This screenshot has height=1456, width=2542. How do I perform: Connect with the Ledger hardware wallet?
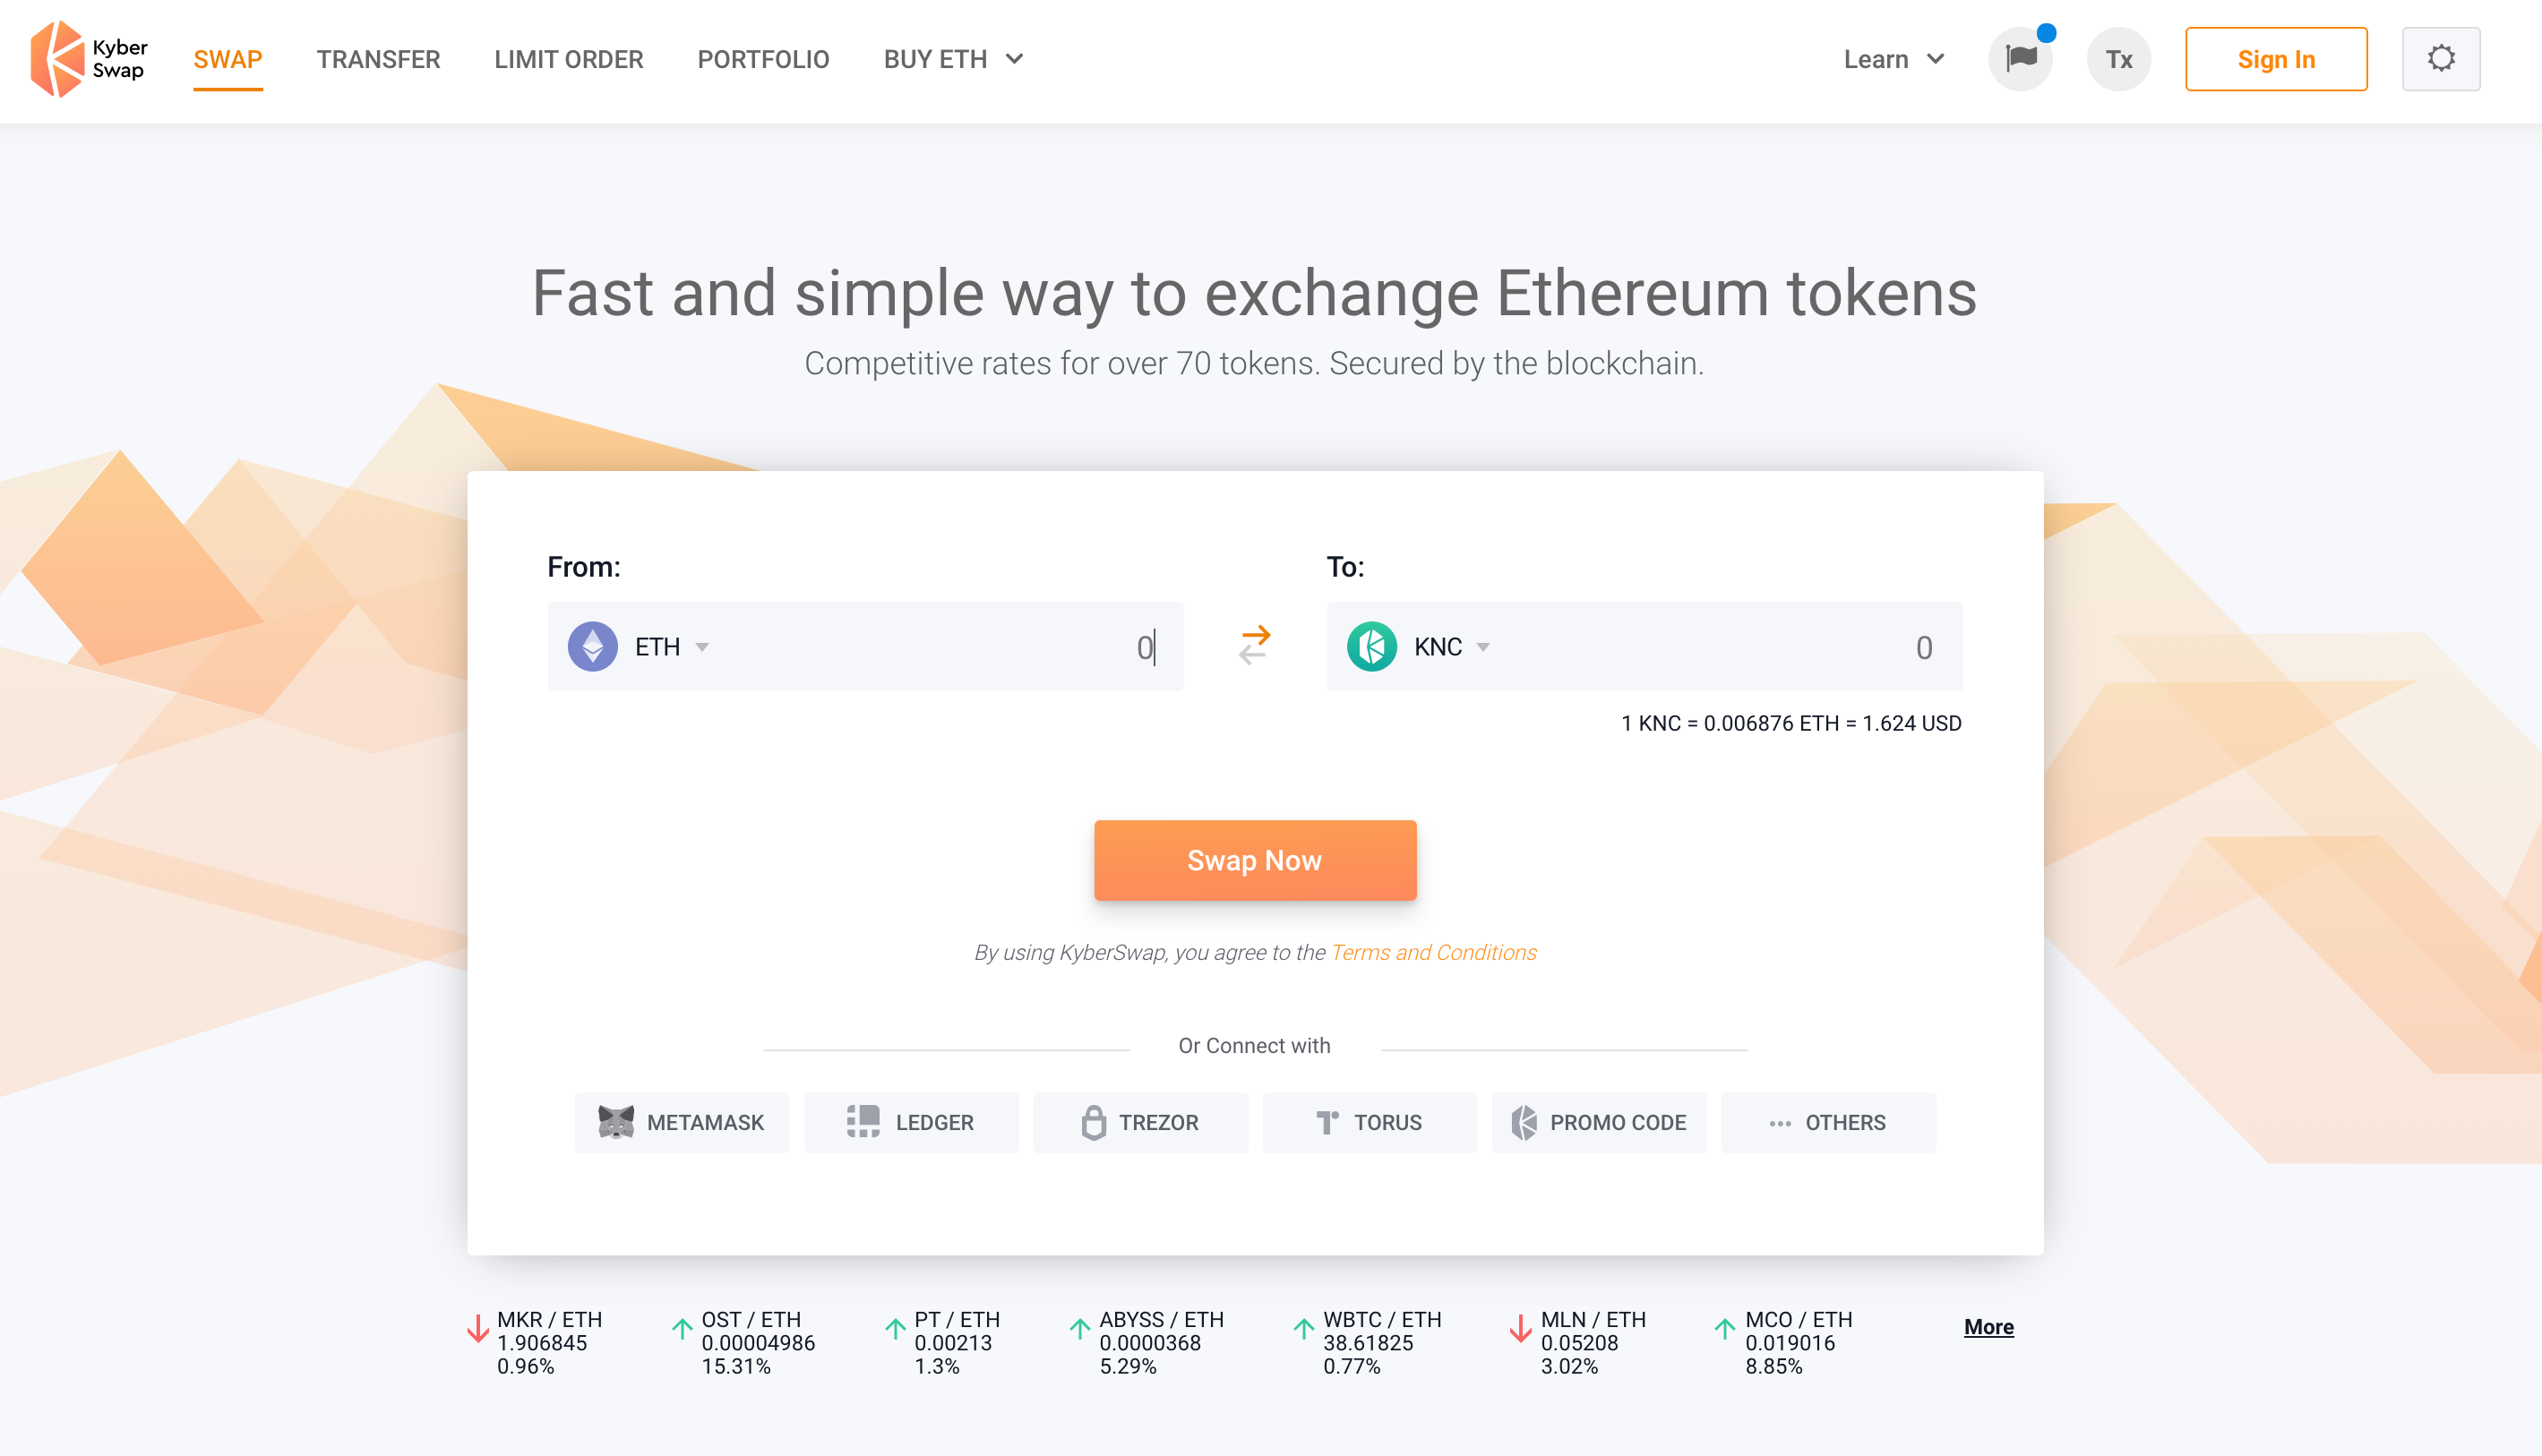click(x=911, y=1122)
